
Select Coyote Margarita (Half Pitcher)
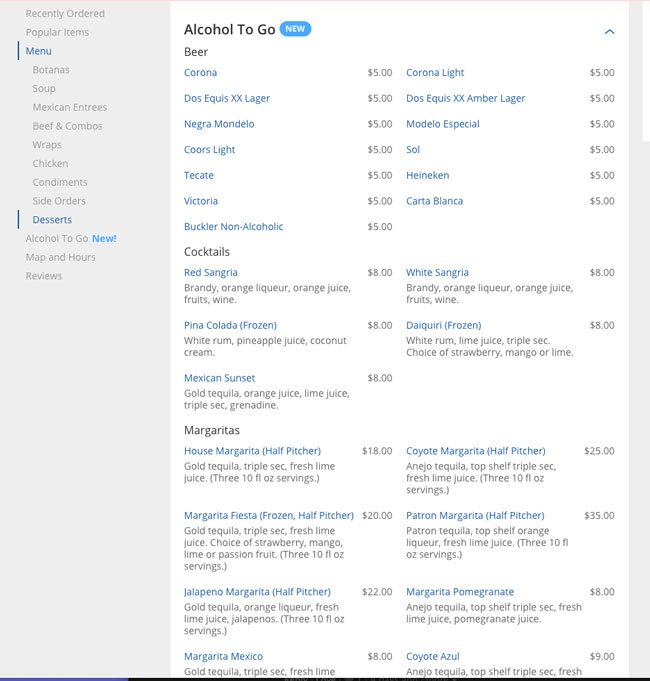(475, 451)
